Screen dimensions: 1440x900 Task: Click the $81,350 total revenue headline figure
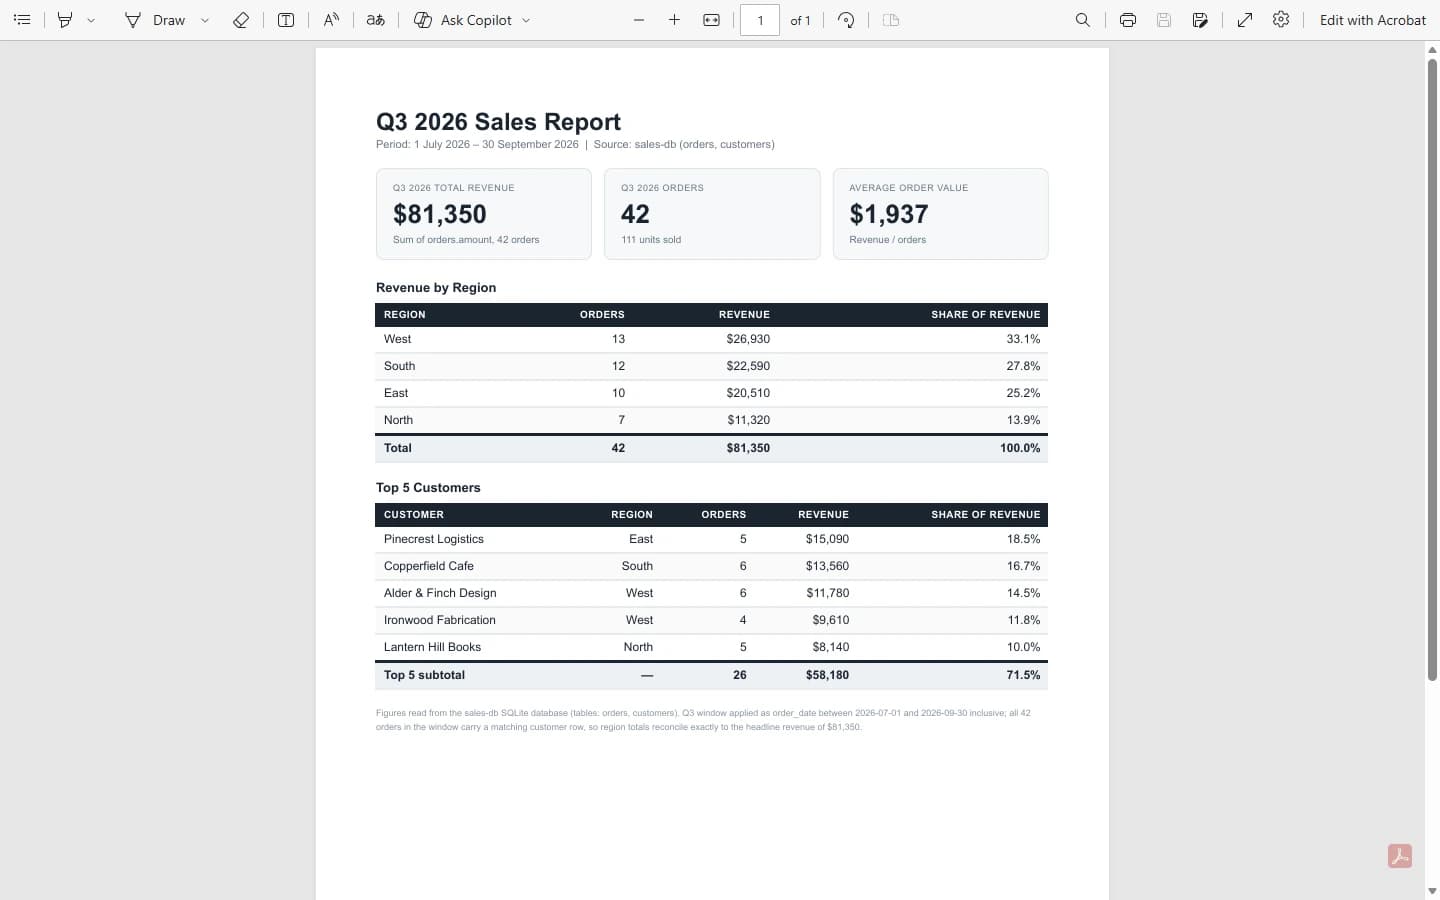click(x=440, y=214)
